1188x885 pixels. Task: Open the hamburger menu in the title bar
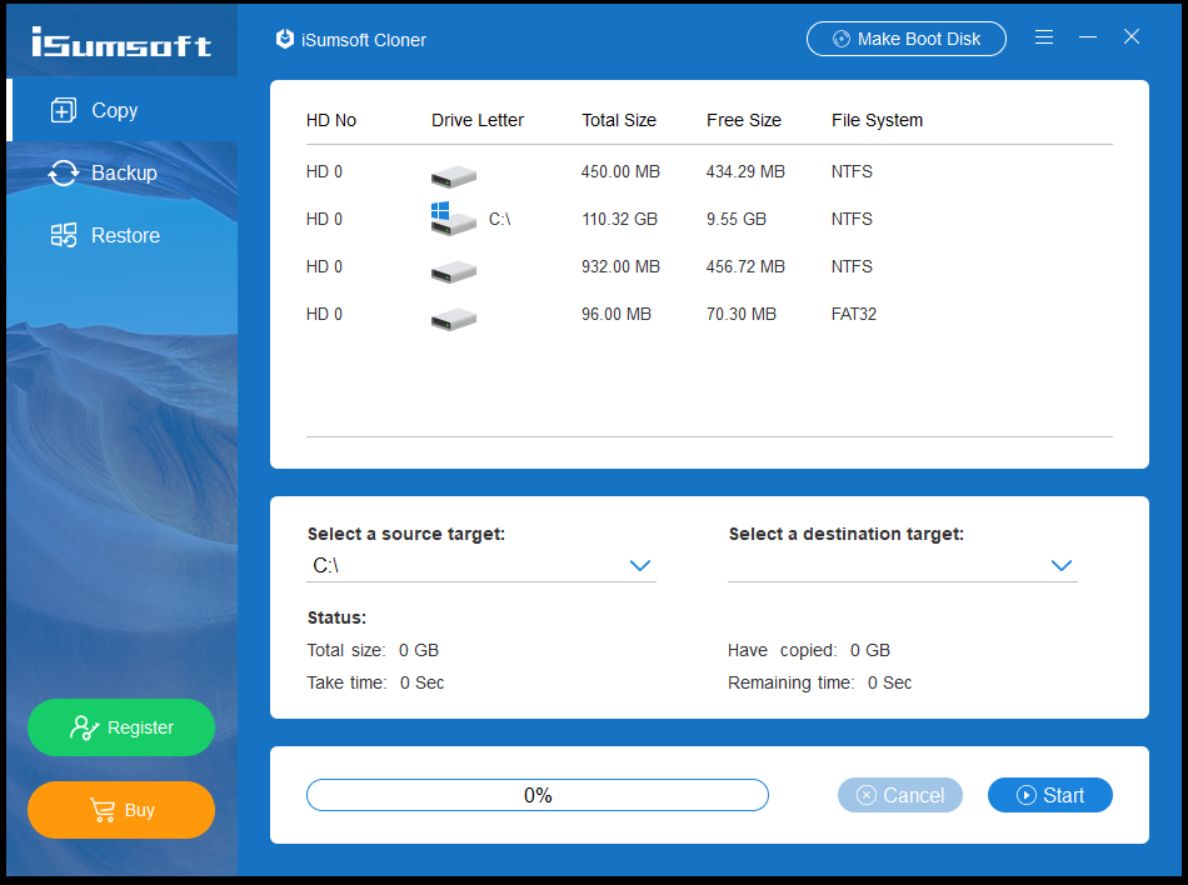pos(1043,37)
